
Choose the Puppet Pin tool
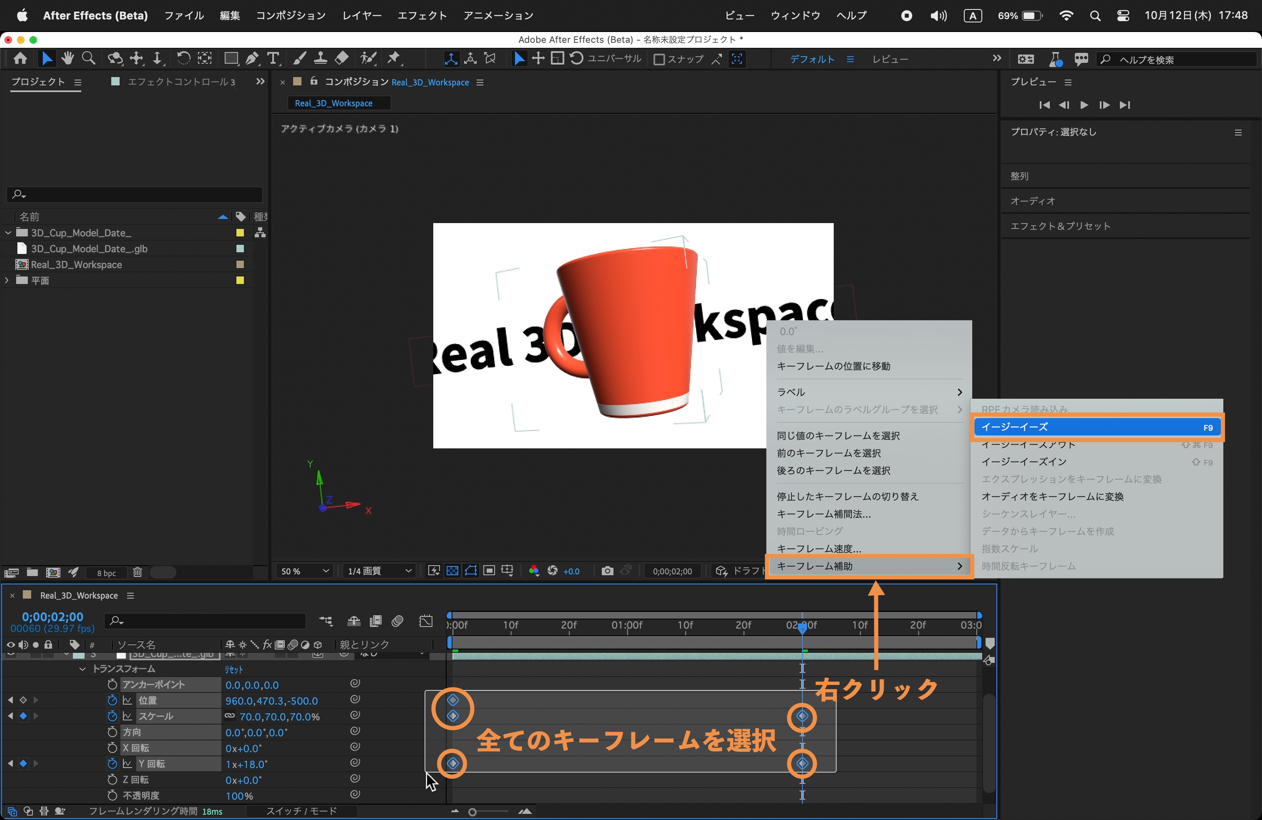click(x=394, y=59)
